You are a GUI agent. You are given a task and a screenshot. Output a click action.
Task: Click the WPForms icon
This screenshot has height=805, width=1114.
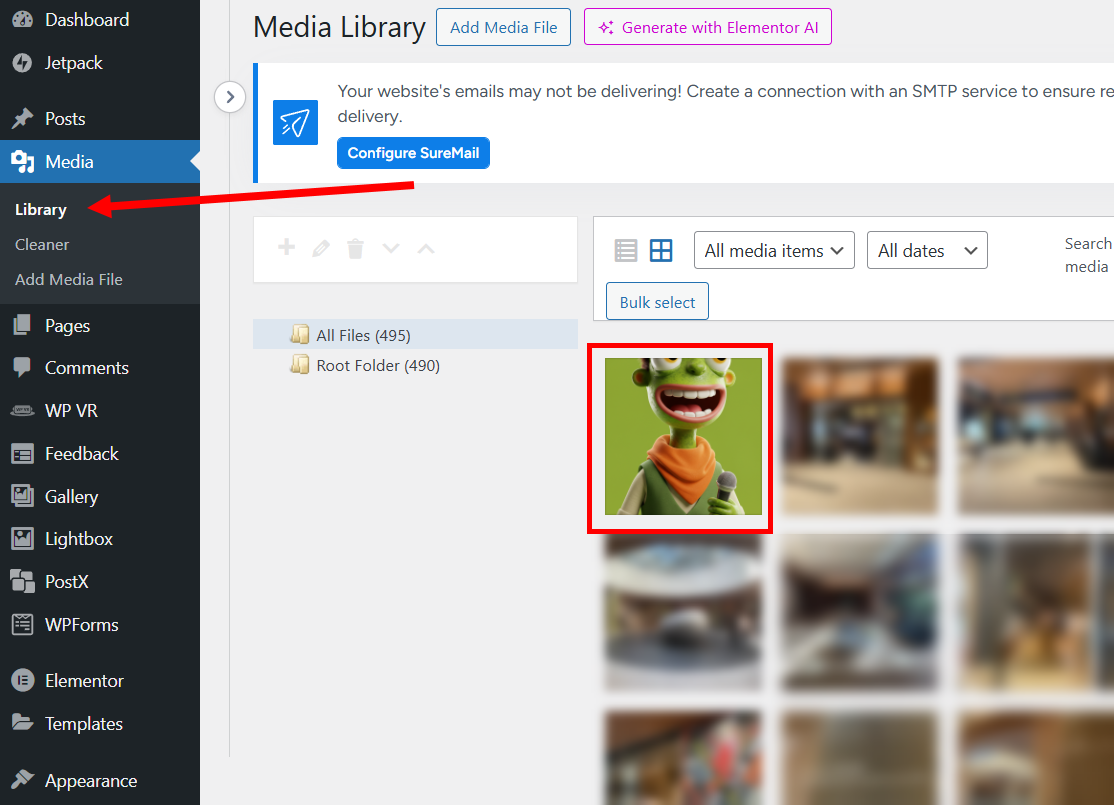pyautogui.click(x=22, y=625)
